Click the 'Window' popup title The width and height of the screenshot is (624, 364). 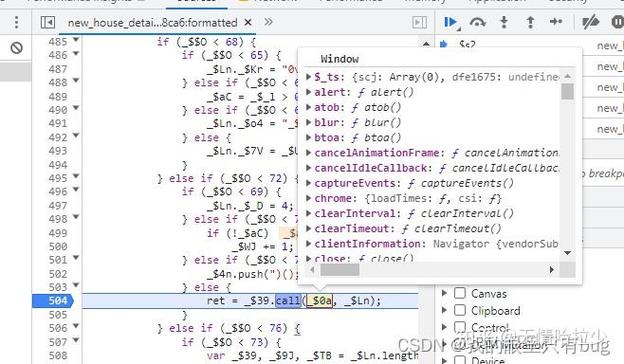339,59
